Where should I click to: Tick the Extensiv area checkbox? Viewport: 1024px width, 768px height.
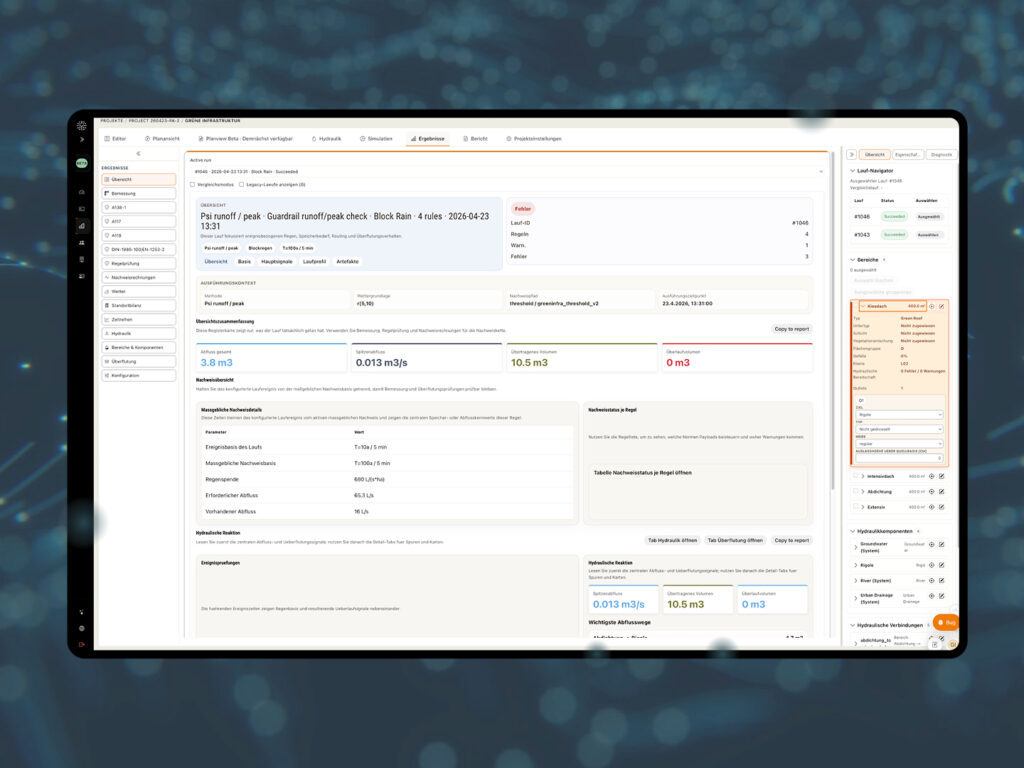[856, 507]
